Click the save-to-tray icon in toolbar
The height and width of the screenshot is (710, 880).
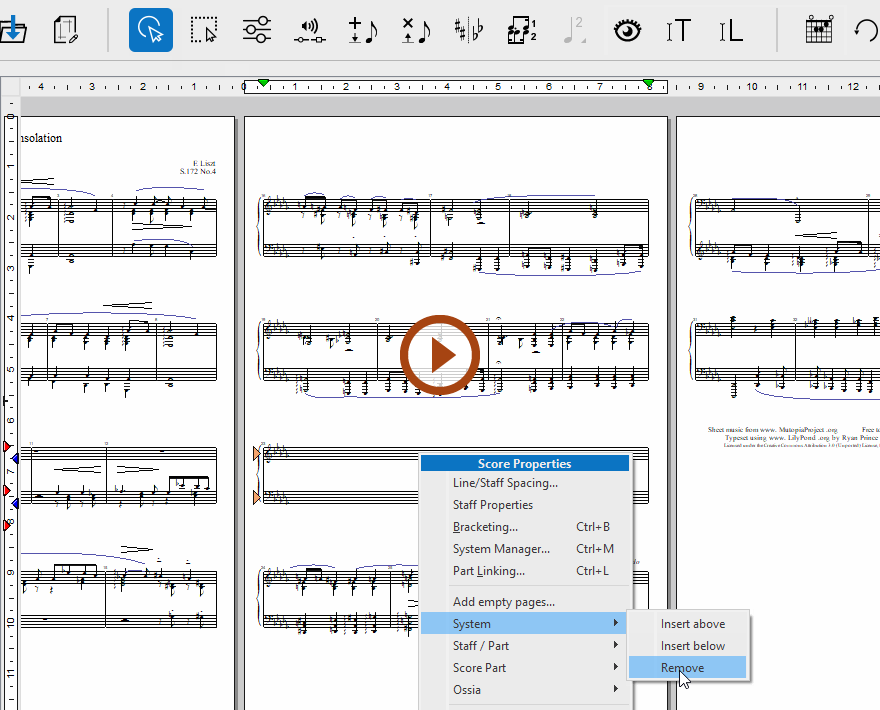[x=12, y=30]
